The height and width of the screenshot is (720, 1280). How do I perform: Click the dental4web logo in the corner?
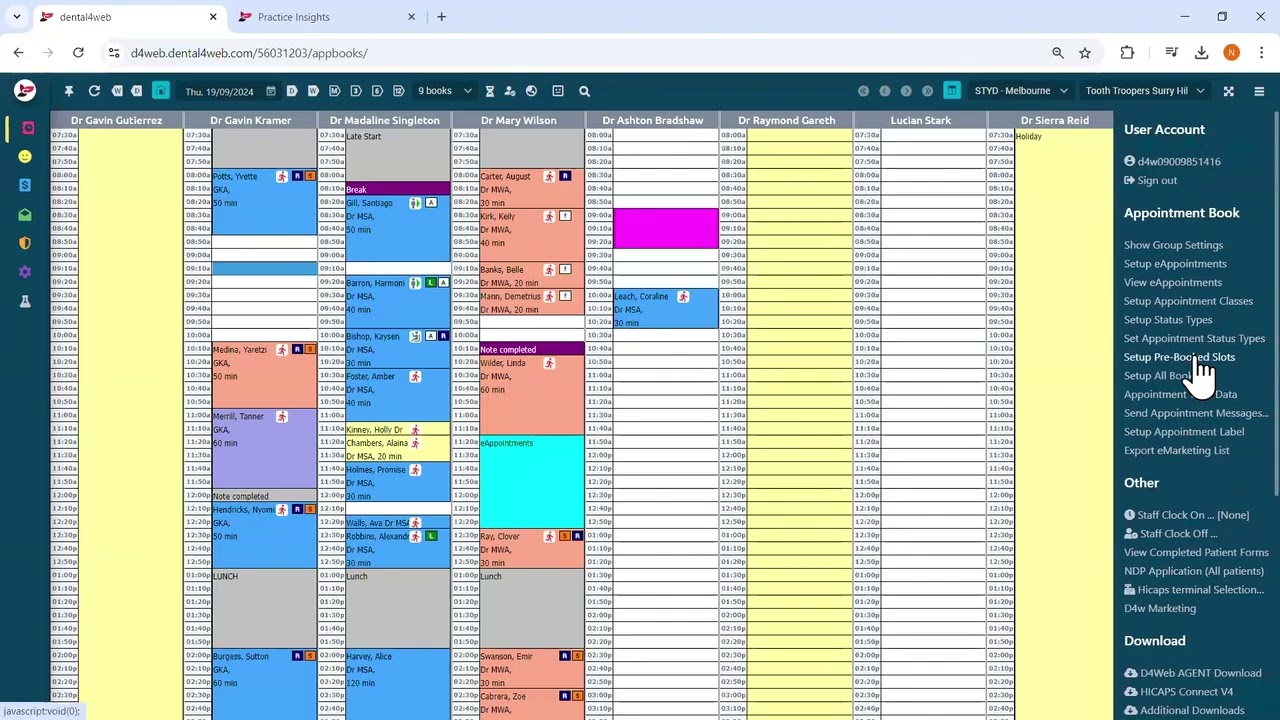pos(25,91)
